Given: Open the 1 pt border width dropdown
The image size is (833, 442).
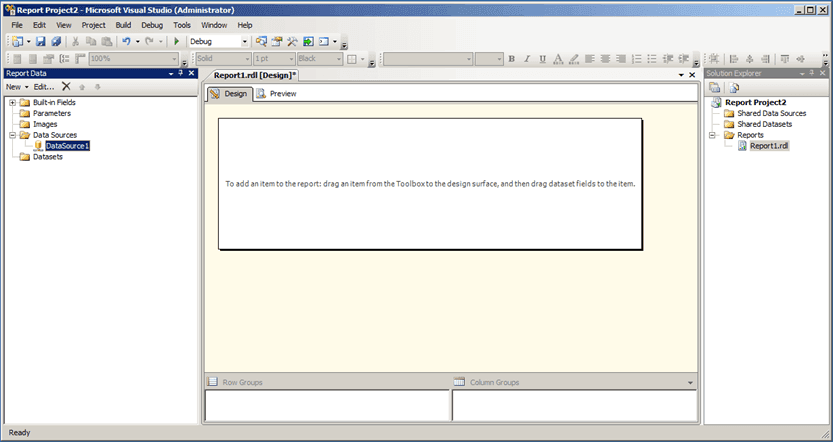Looking at the screenshot, I should [291, 59].
